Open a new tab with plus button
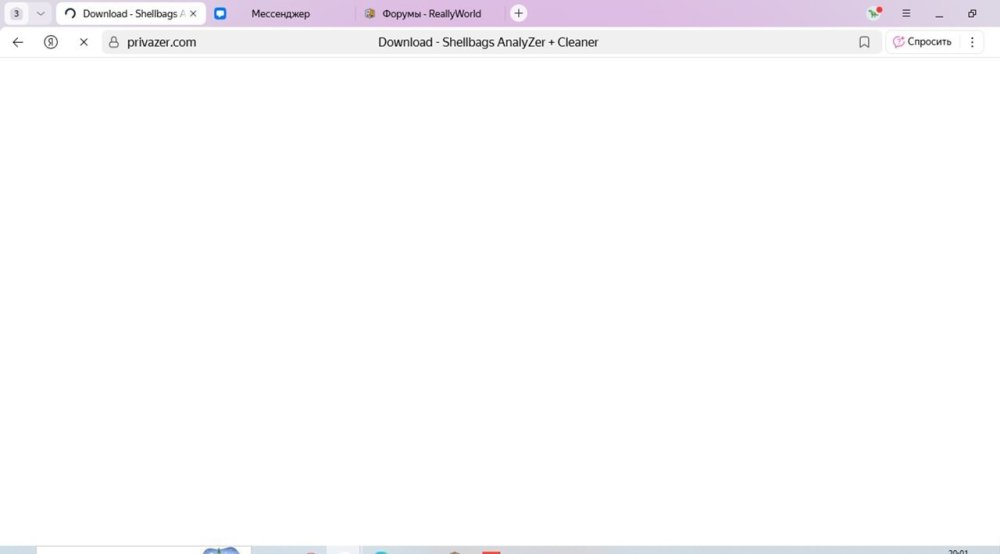The height and width of the screenshot is (554, 1000). pyautogui.click(x=518, y=13)
